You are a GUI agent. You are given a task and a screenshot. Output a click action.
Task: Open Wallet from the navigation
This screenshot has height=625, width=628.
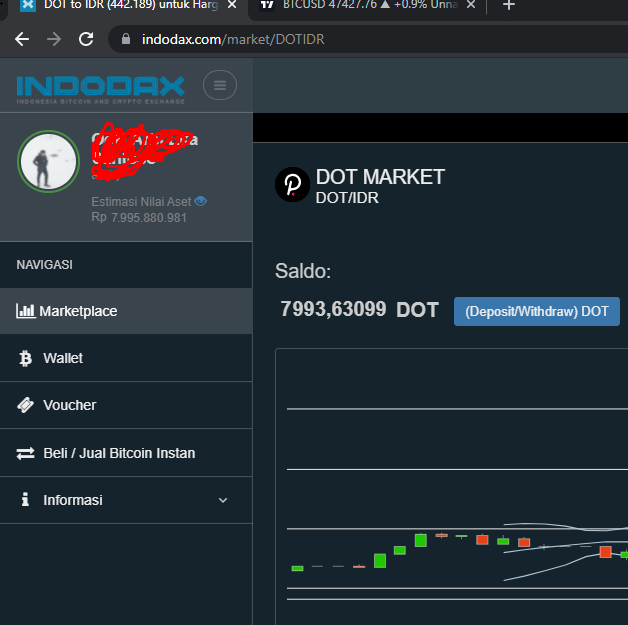coord(126,358)
